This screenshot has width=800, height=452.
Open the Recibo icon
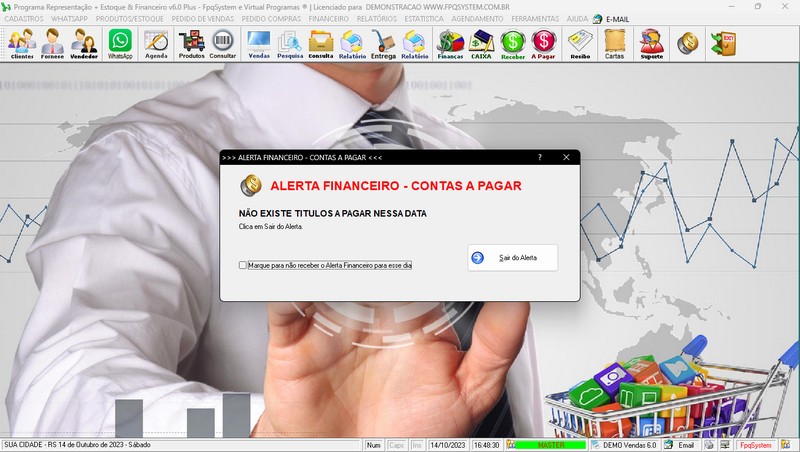(580, 44)
